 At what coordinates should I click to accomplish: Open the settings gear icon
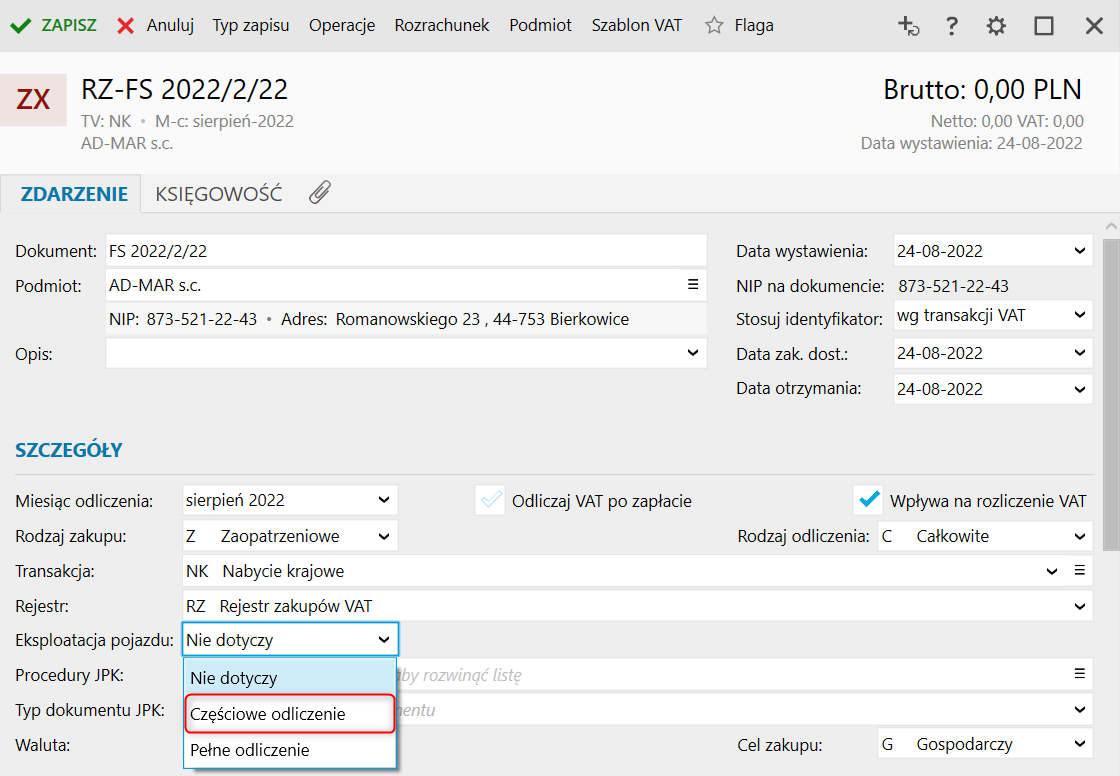coord(996,26)
